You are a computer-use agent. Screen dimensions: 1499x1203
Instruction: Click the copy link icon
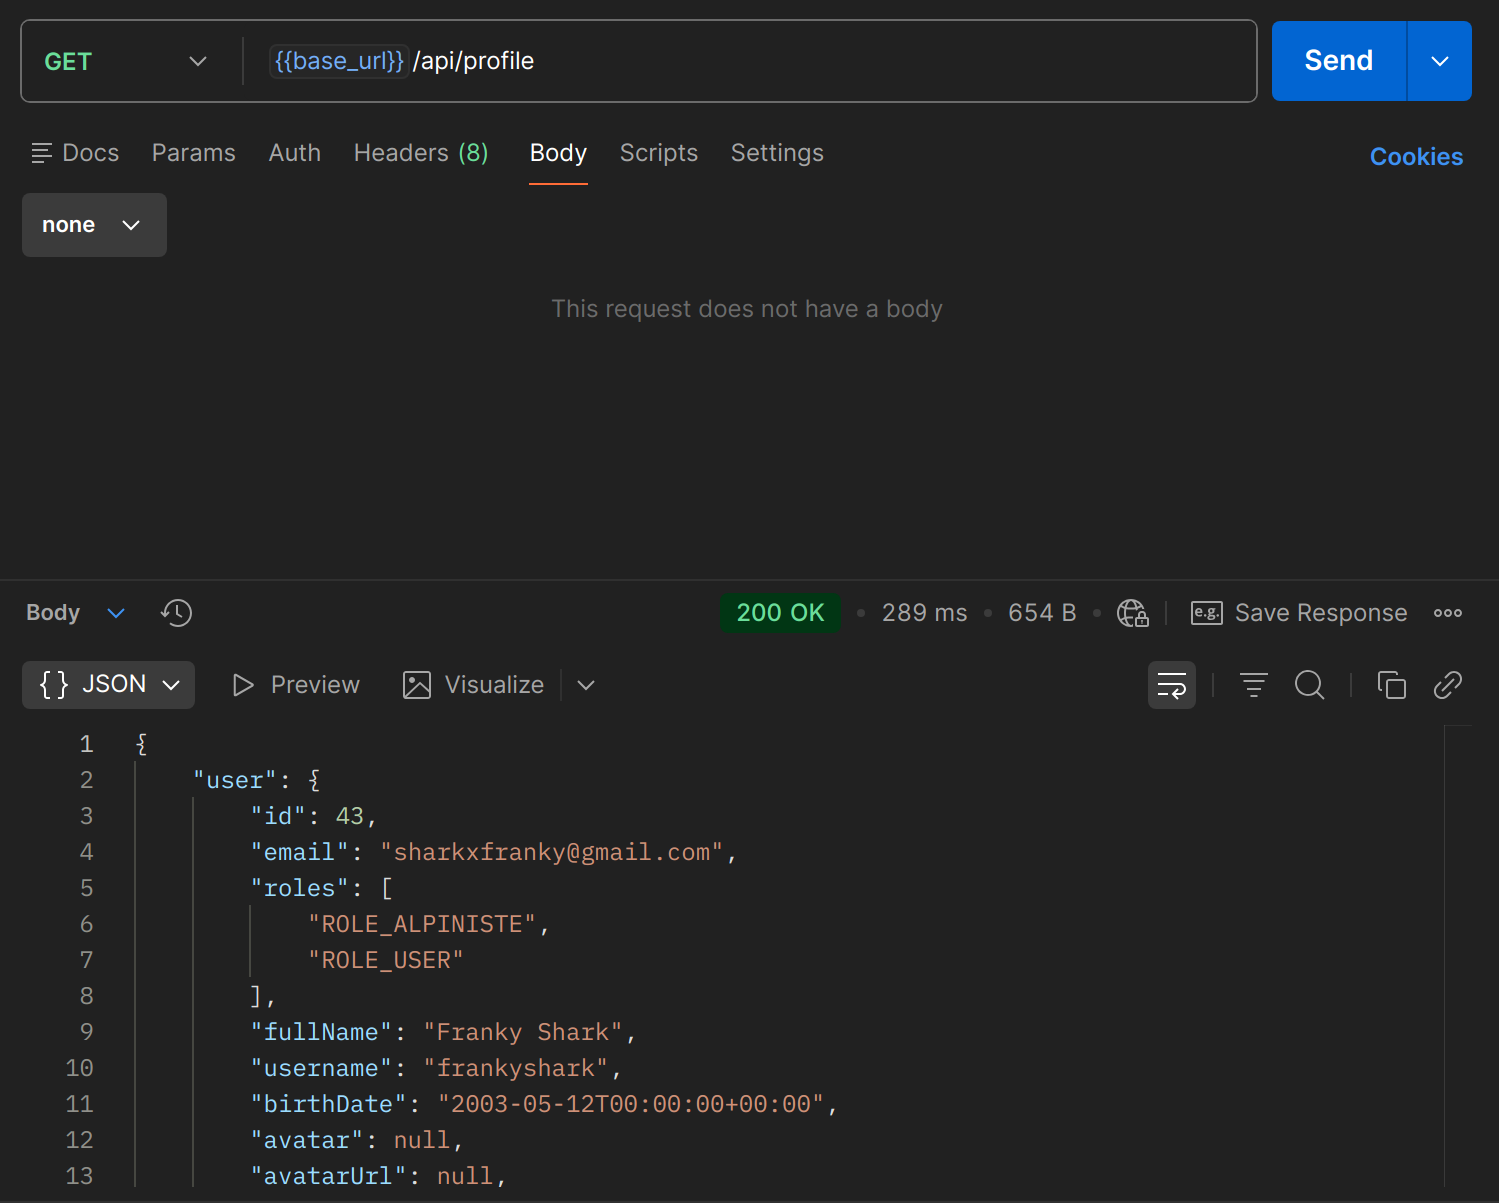click(1447, 685)
